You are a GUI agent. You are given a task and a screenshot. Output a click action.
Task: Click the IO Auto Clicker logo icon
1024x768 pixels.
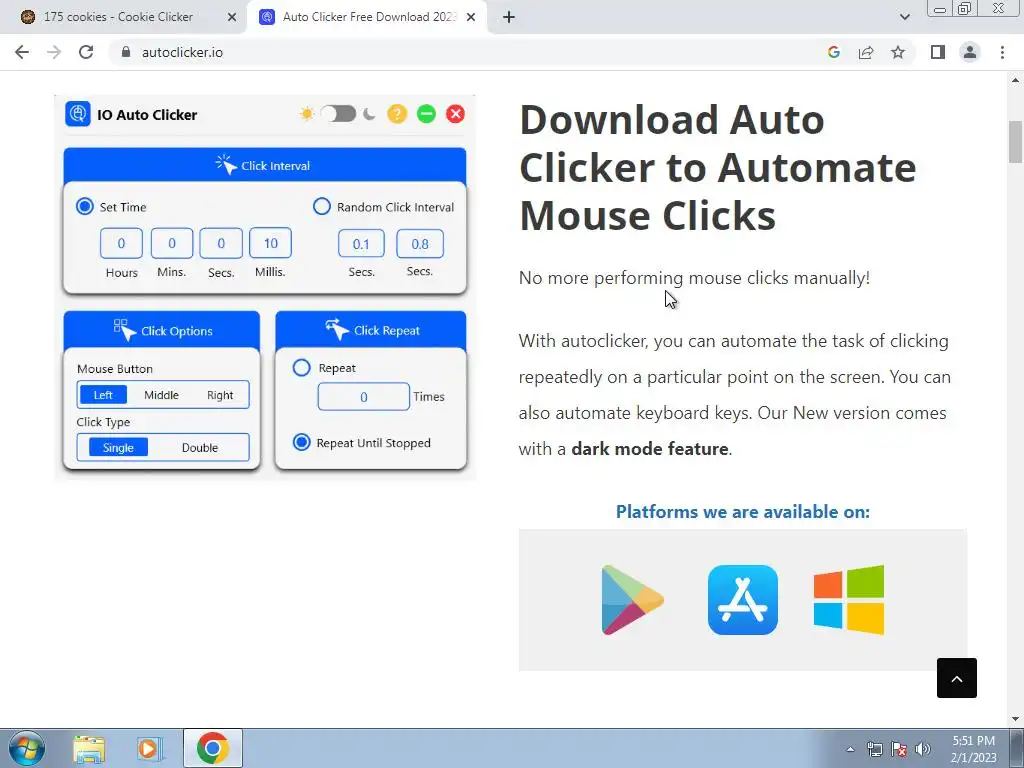[78, 114]
